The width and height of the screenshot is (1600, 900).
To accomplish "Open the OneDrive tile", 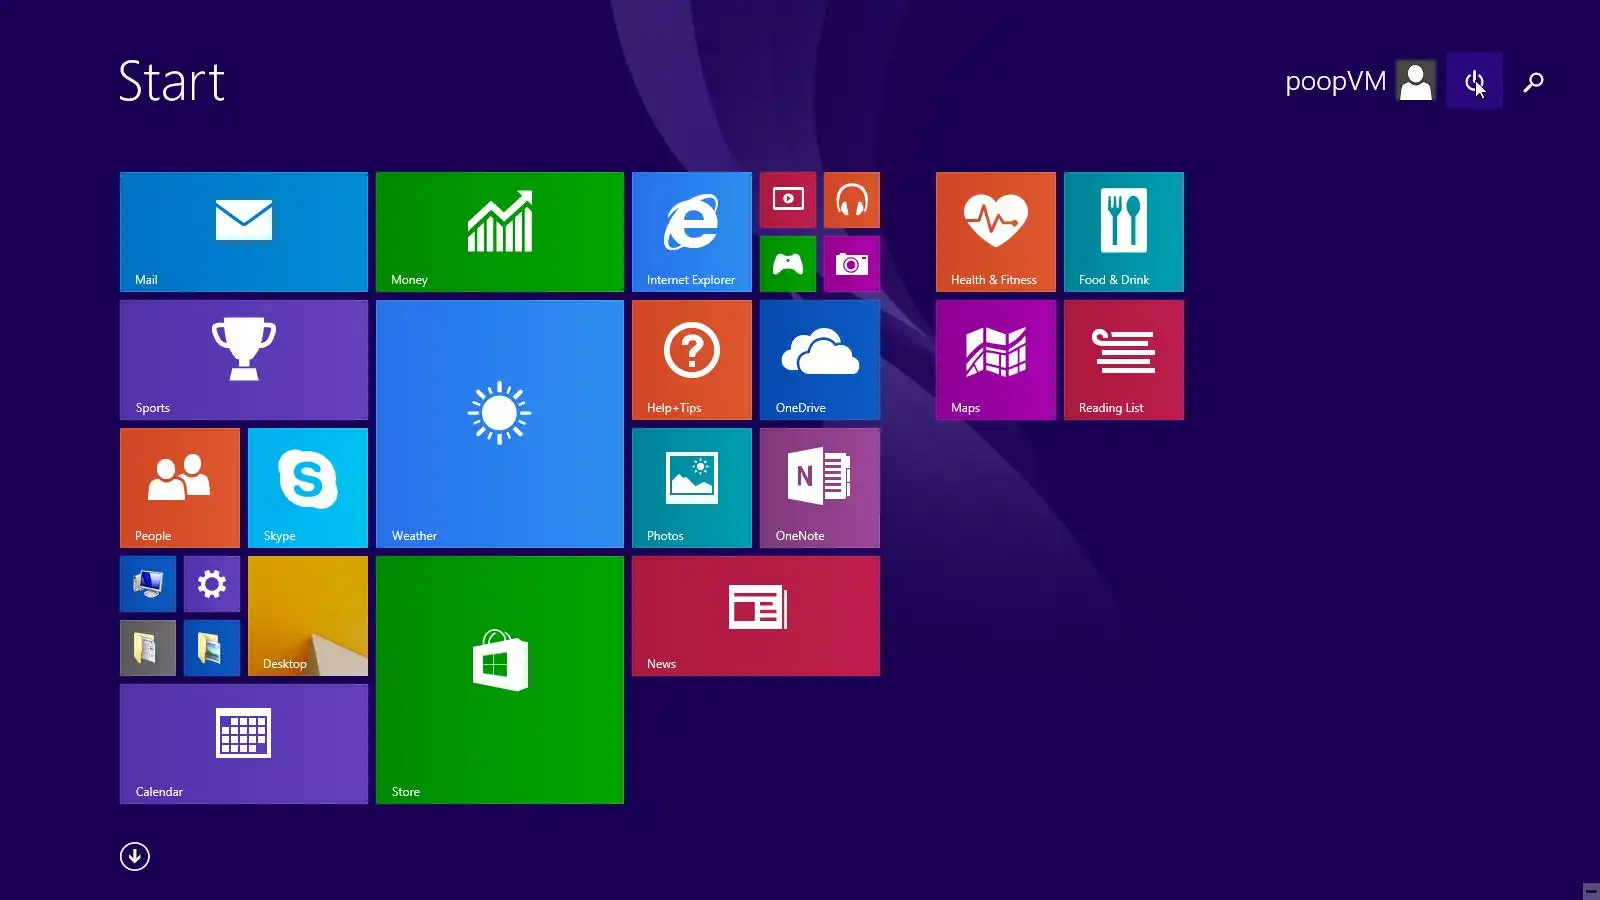I will [820, 360].
